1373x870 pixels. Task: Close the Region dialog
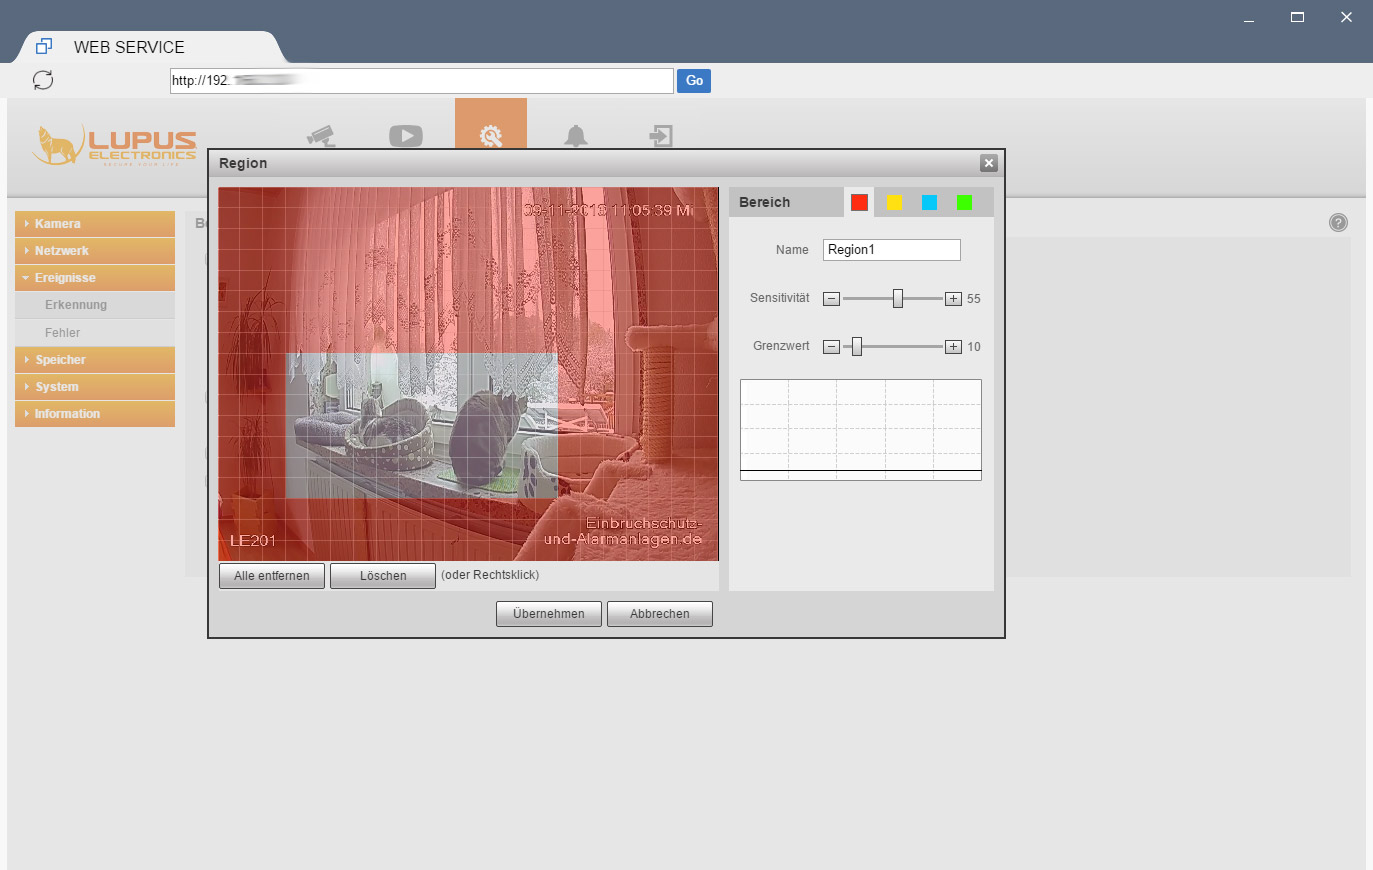[x=988, y=163]
